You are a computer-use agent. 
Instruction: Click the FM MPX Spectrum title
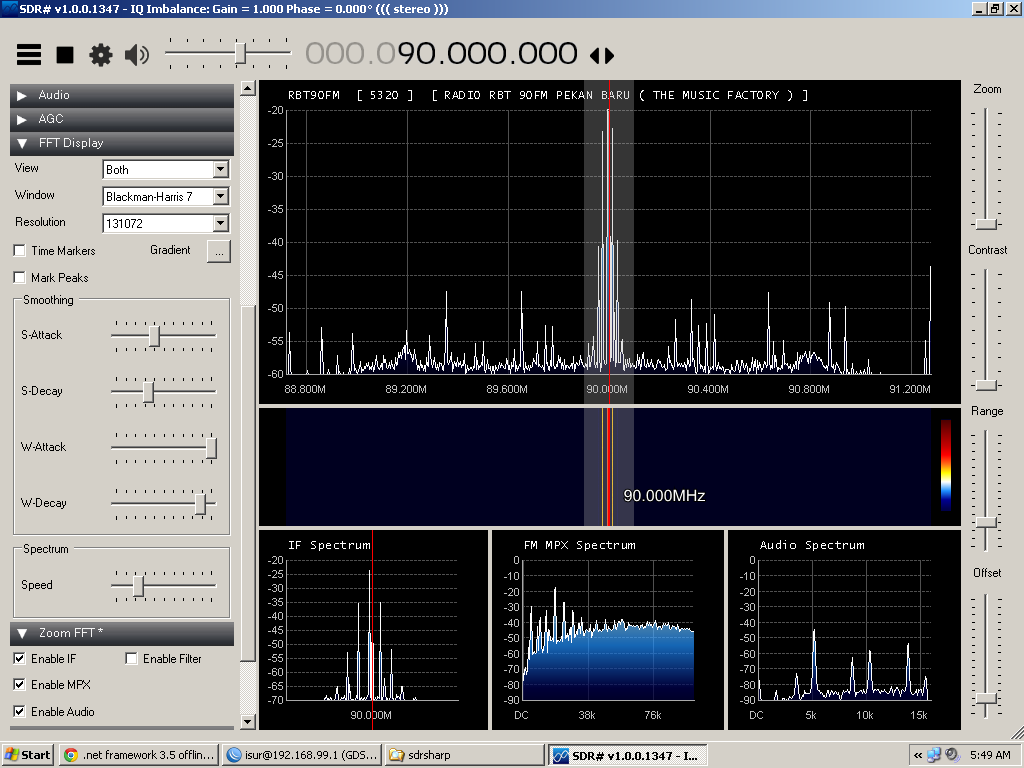(579, 545)
